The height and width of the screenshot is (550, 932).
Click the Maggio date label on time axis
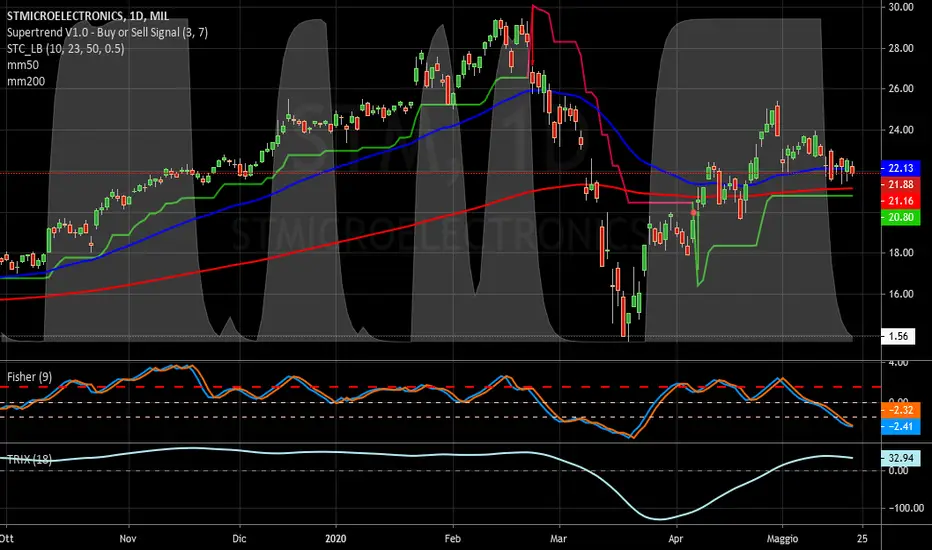(782, 539)
